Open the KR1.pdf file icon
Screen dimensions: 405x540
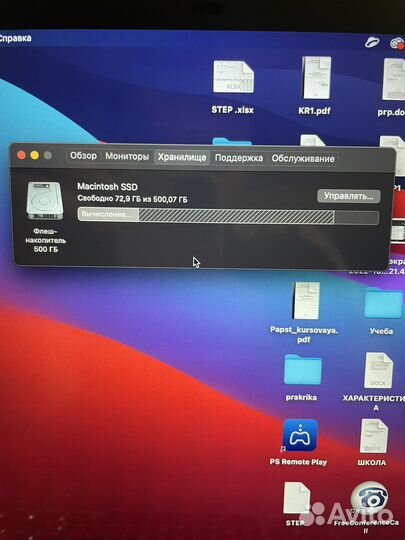click(316, 77)
